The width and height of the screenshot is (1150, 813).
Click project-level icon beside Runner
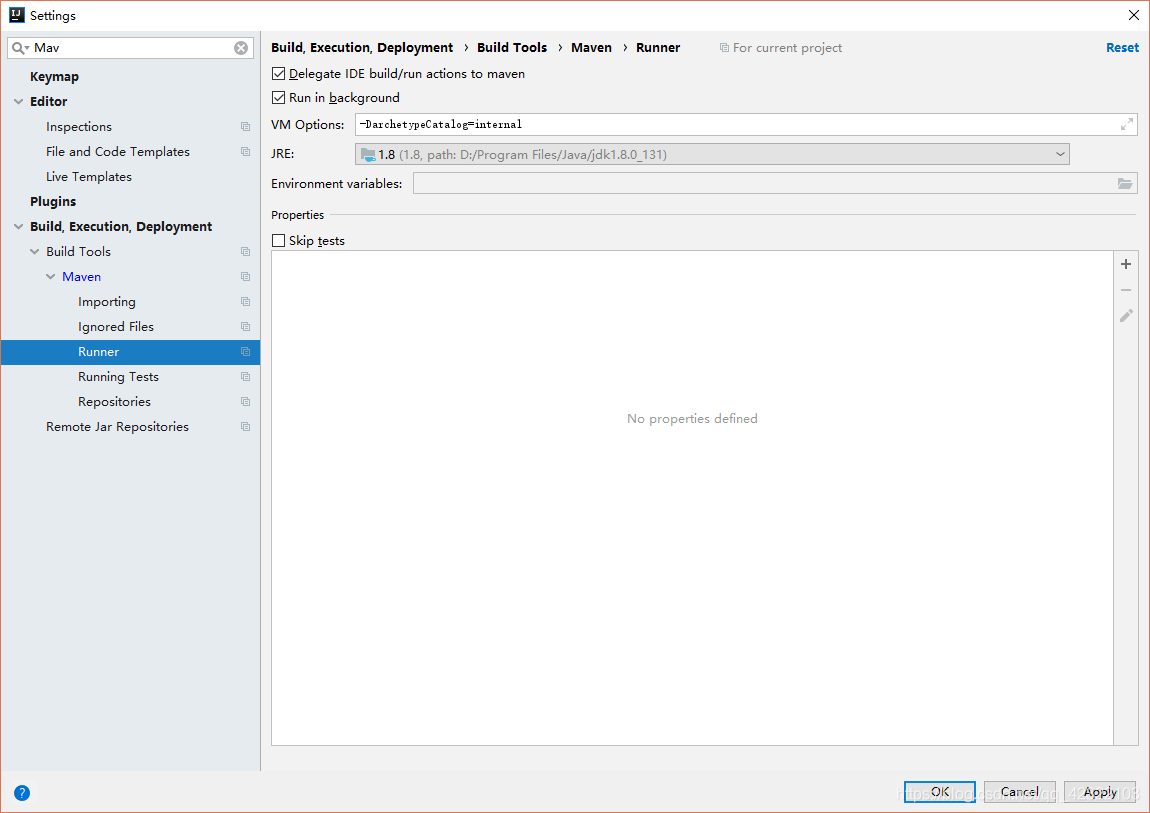[x=246, y=352]
